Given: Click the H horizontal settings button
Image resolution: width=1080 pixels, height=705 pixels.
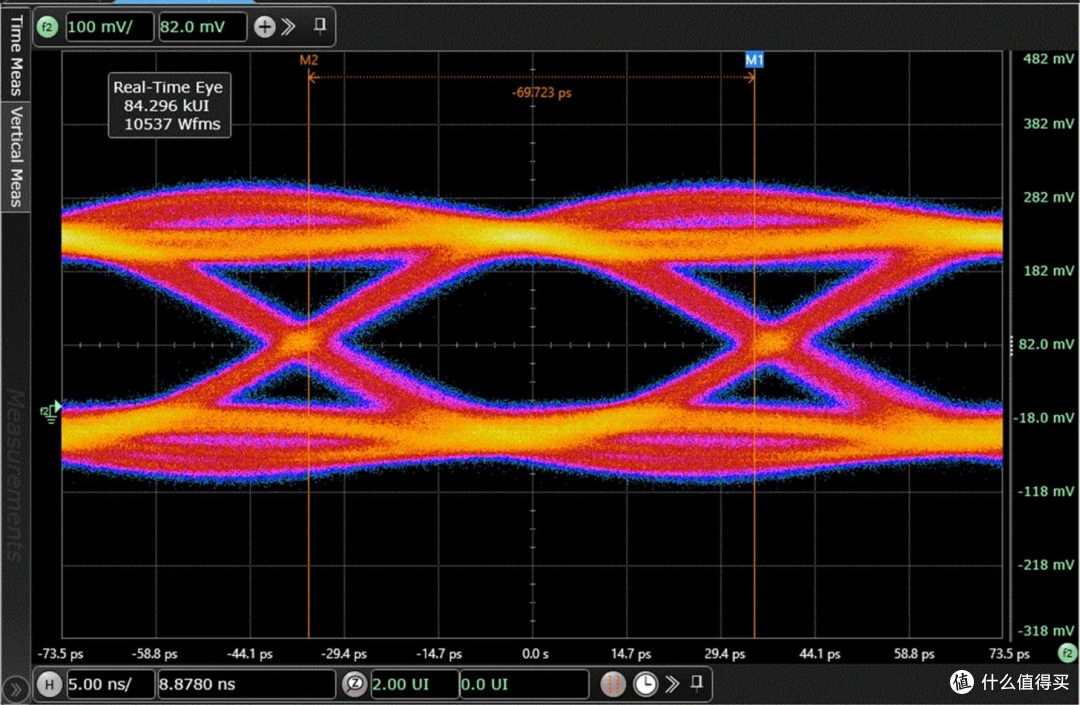Looking at the screenshot, I should 49,684.
